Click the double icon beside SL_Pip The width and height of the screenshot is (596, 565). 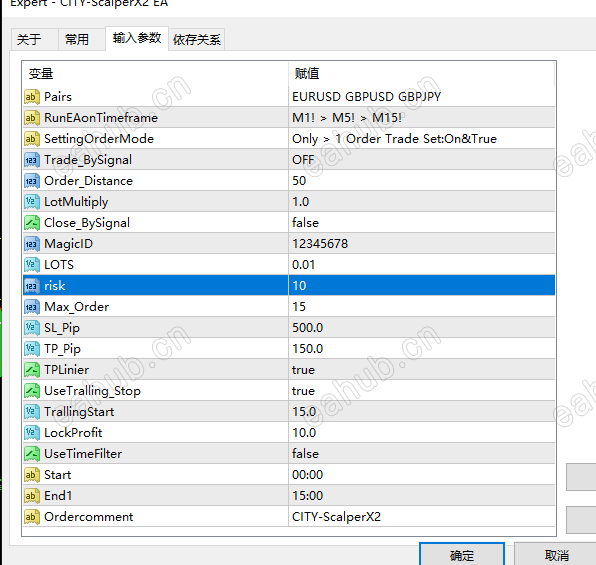pyautogui.click(x=32, y=328)
